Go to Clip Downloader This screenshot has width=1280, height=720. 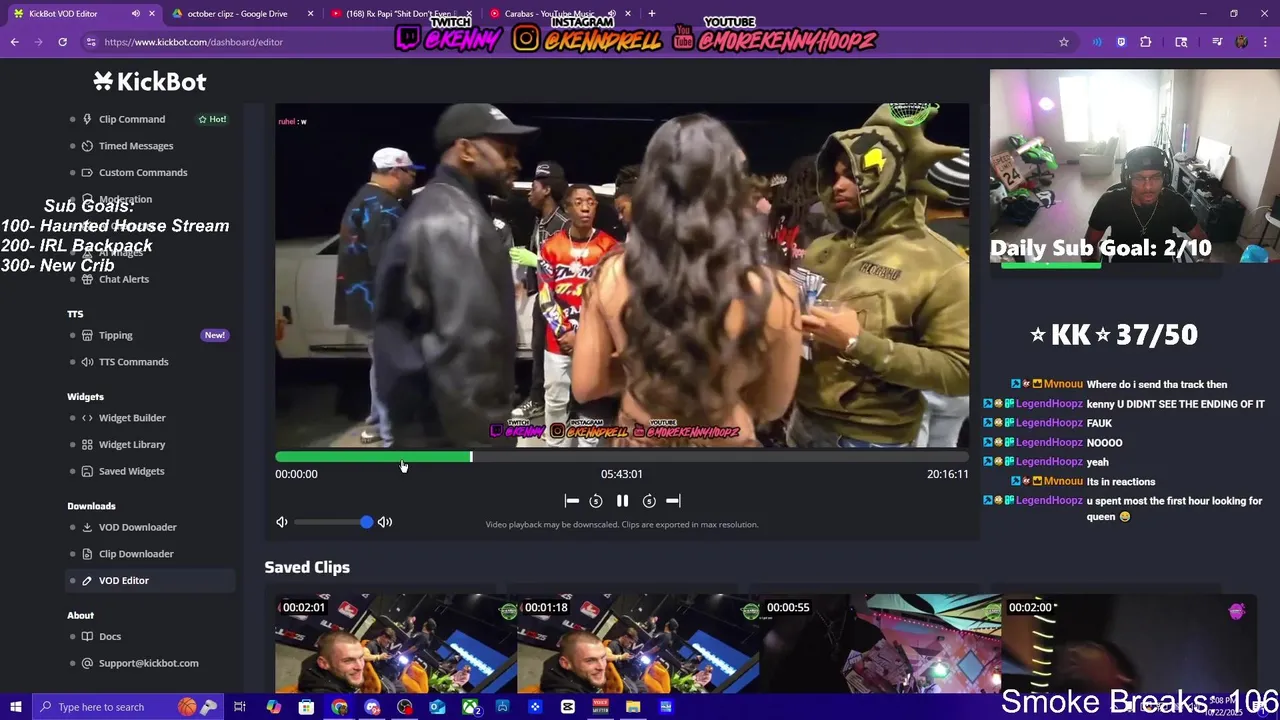pos(136,554)
